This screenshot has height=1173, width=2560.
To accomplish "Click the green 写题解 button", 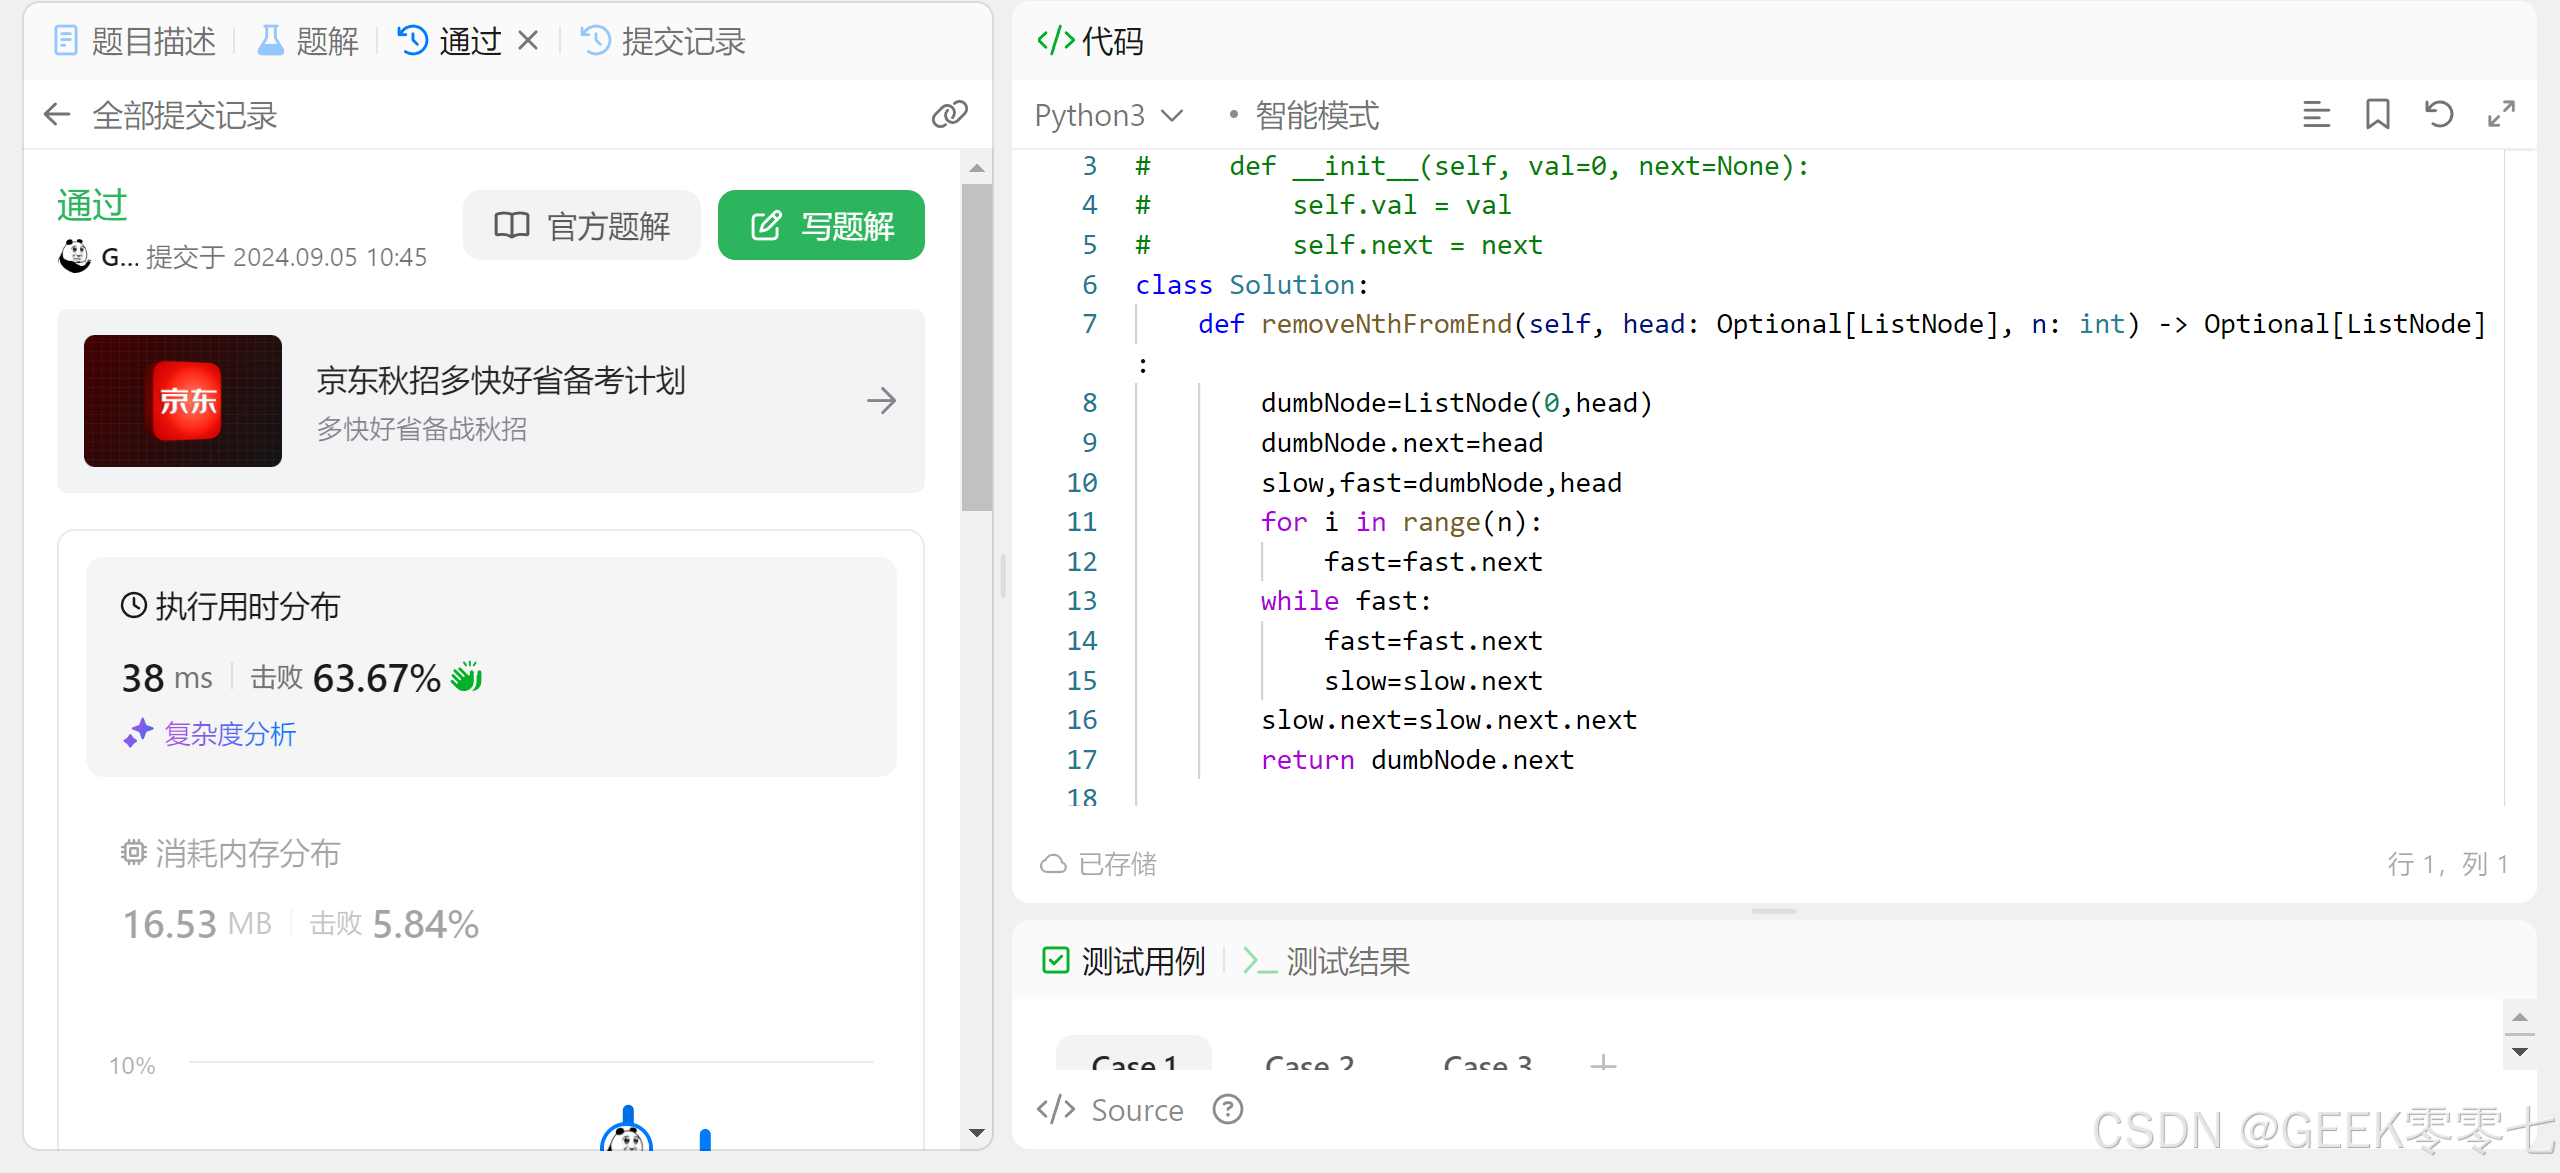I will [821, 226].
